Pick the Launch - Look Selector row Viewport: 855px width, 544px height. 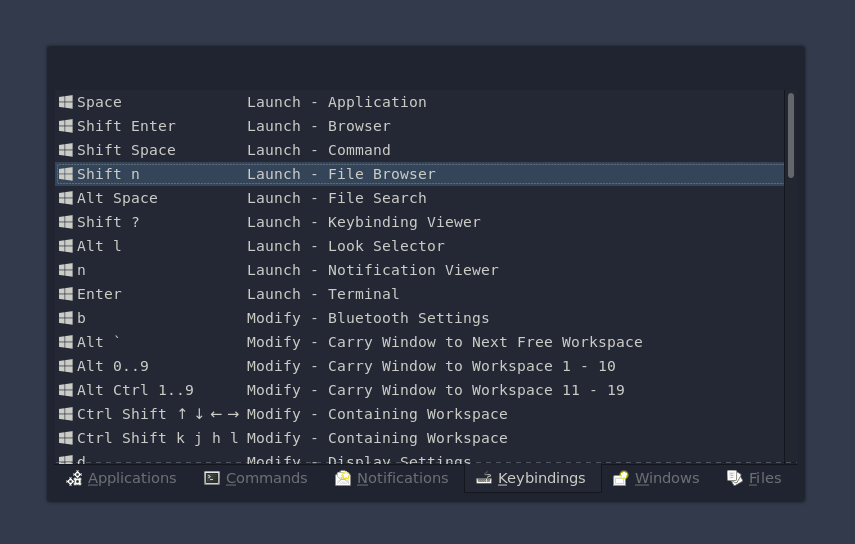point(345,246)
